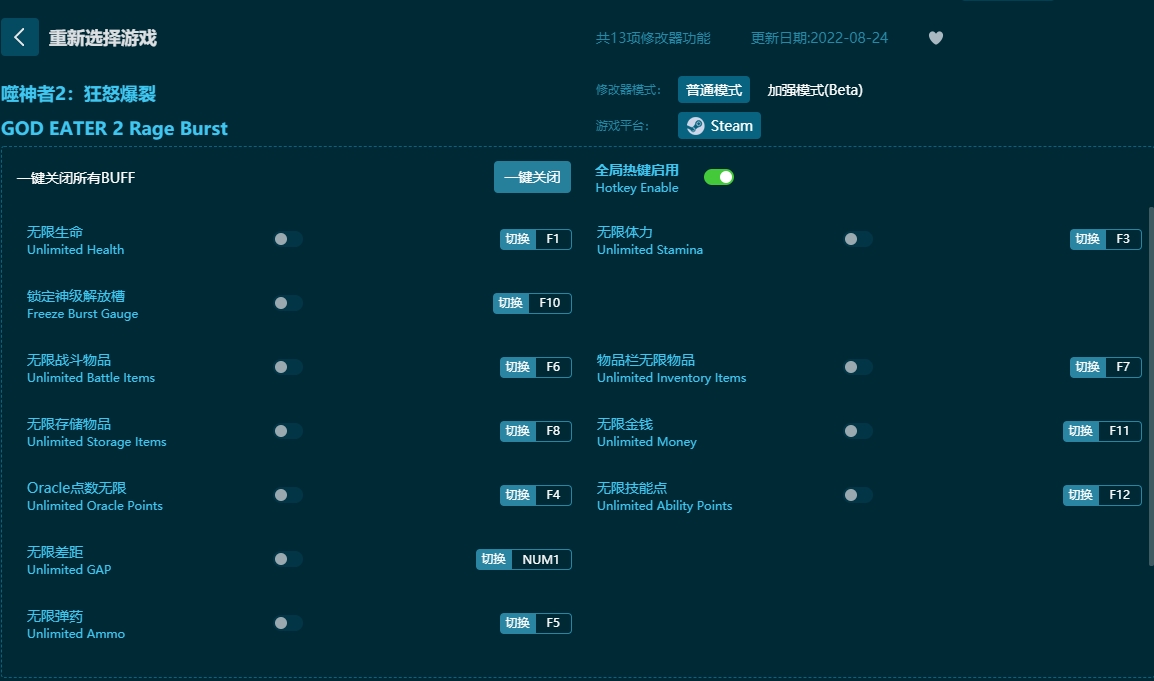Click 切换 button for F8 hotkey

click(518, 431)
